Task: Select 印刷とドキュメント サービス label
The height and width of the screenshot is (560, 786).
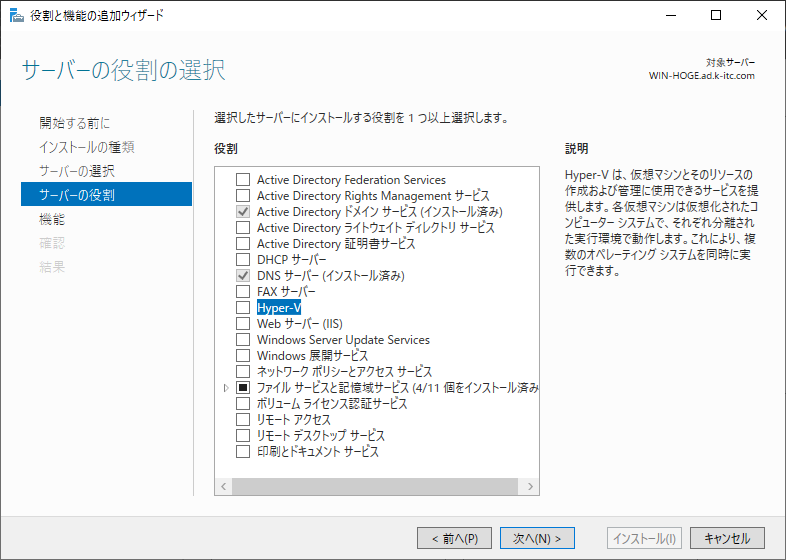Action: point(318,451)
